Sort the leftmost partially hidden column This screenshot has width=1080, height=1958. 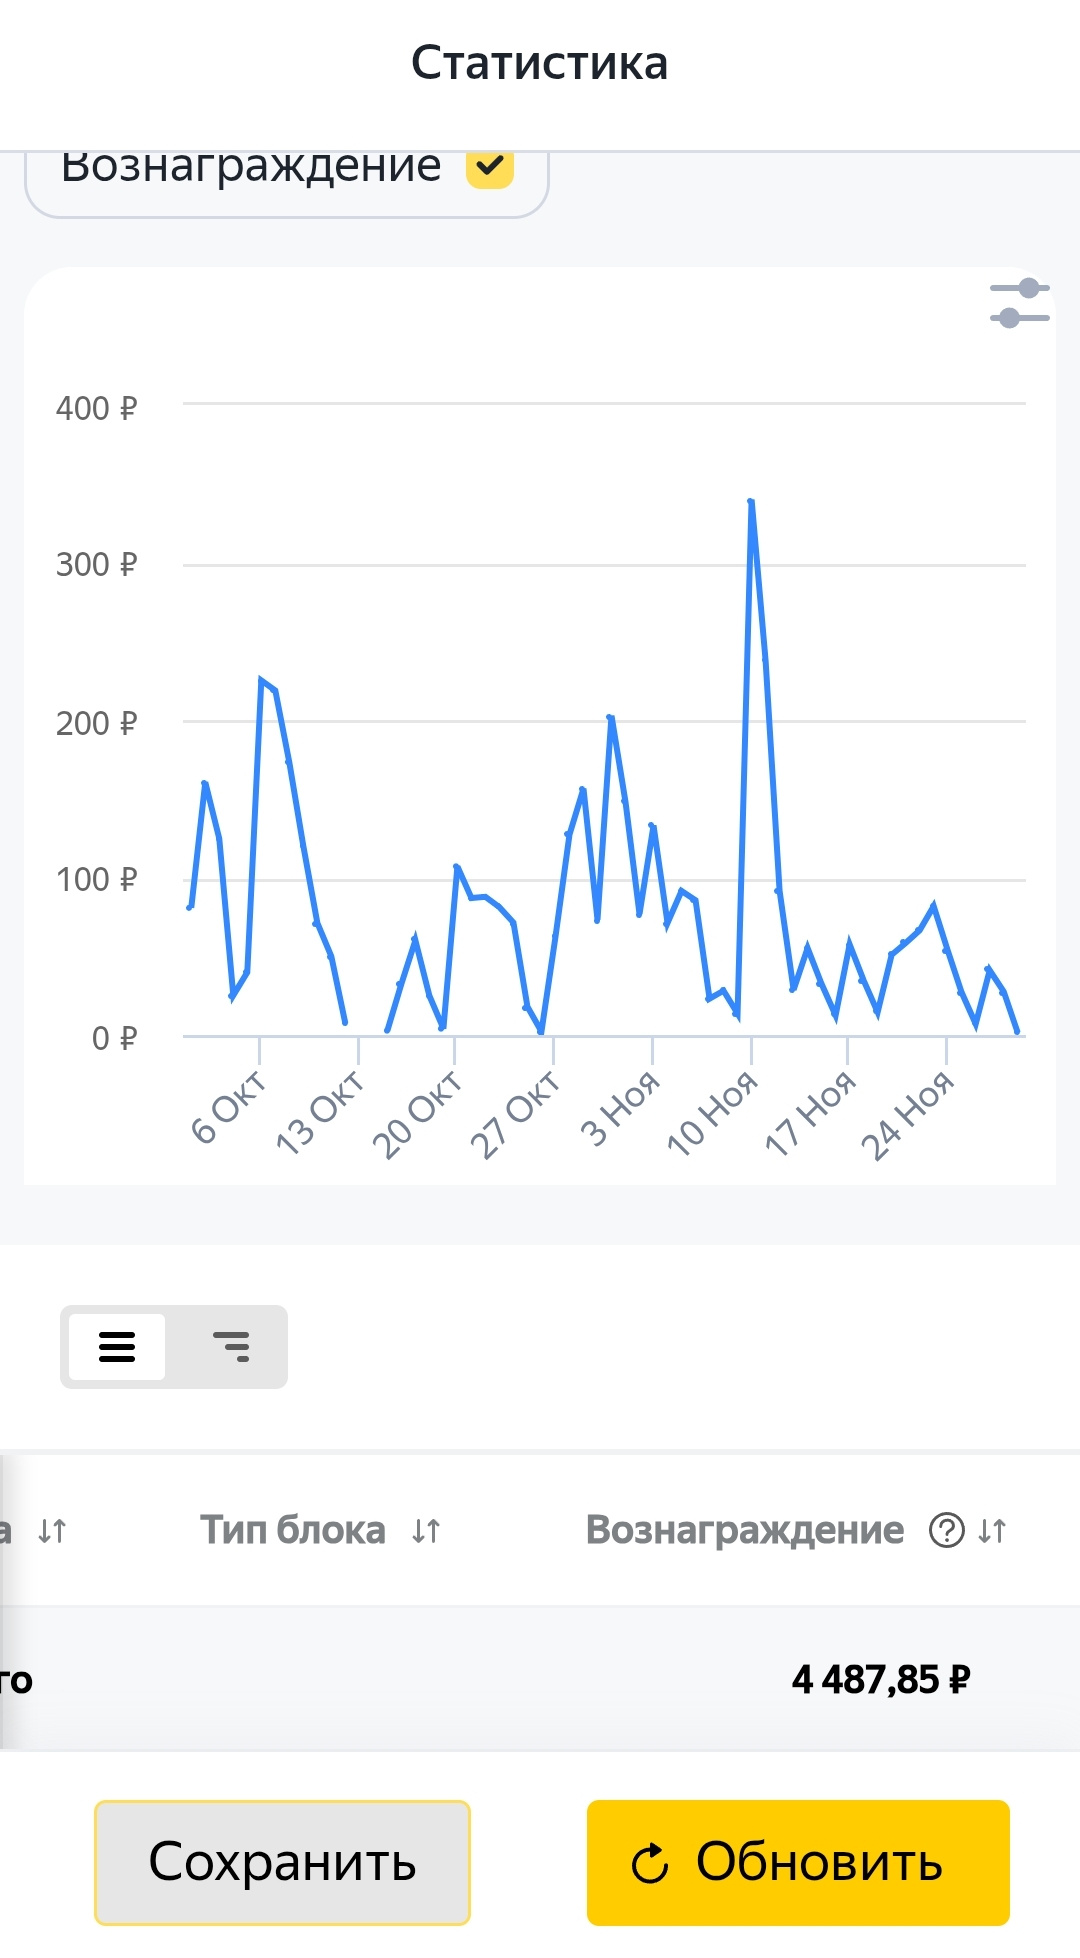click(x=51, y=1530)
